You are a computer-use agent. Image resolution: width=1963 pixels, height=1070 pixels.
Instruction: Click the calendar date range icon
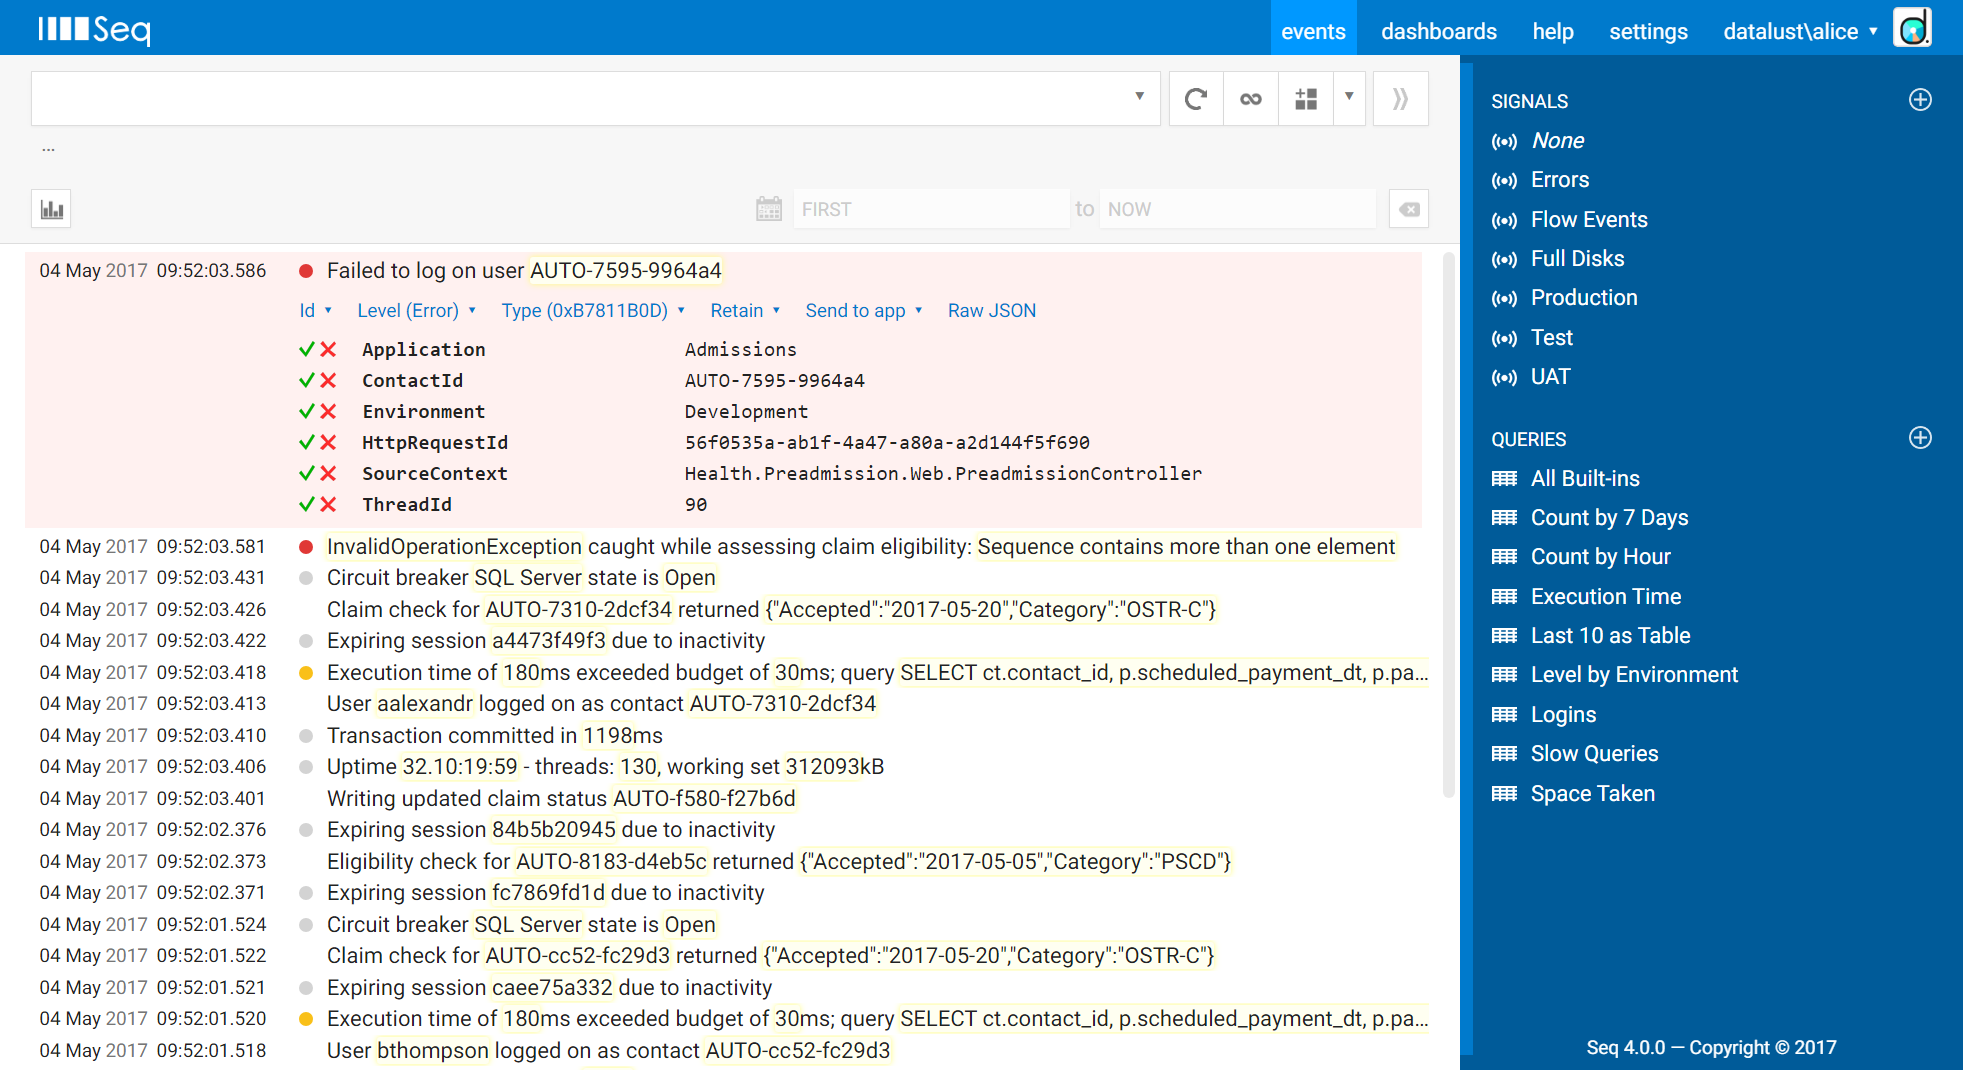pyautogui.click(x=769, y=209)
